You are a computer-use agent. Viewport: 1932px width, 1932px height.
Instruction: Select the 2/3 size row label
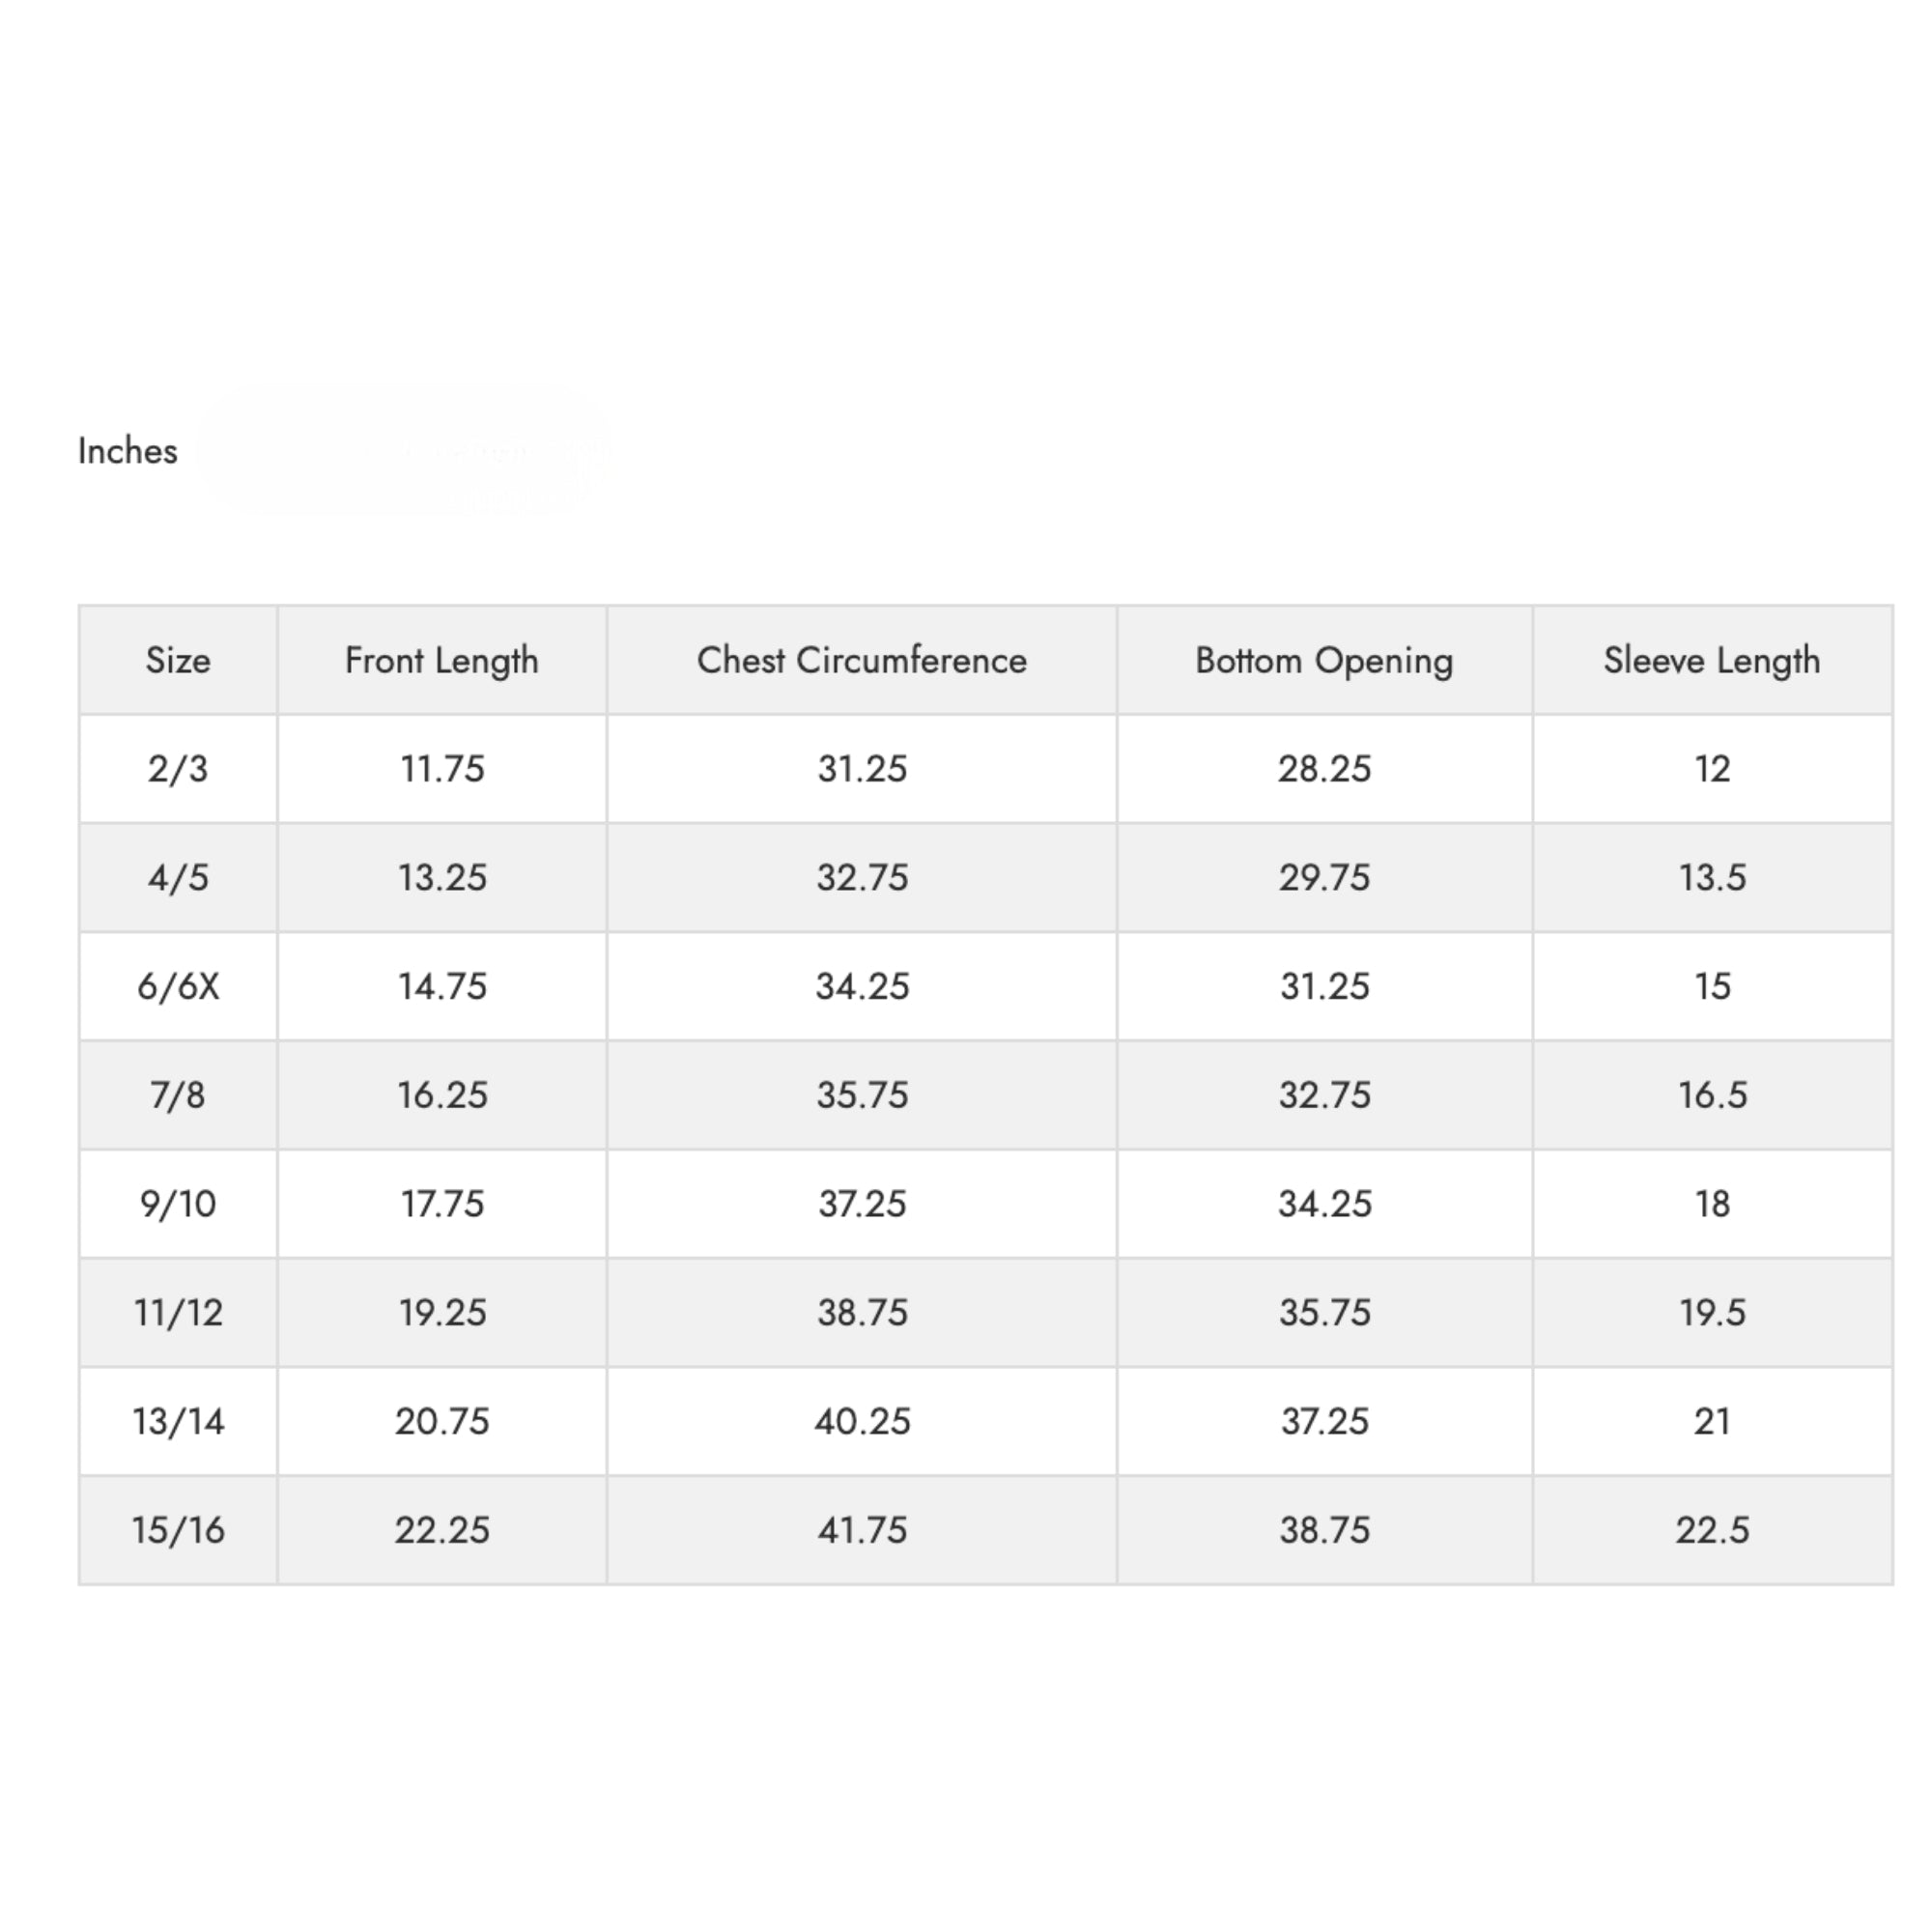pyautogui.click(x=178, y=769)
